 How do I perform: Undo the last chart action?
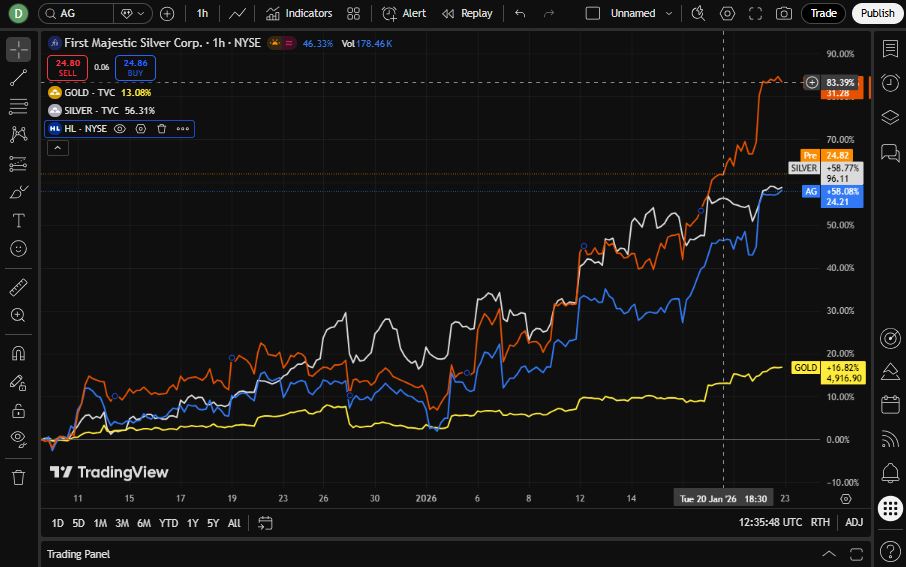[x=520, y=13]
